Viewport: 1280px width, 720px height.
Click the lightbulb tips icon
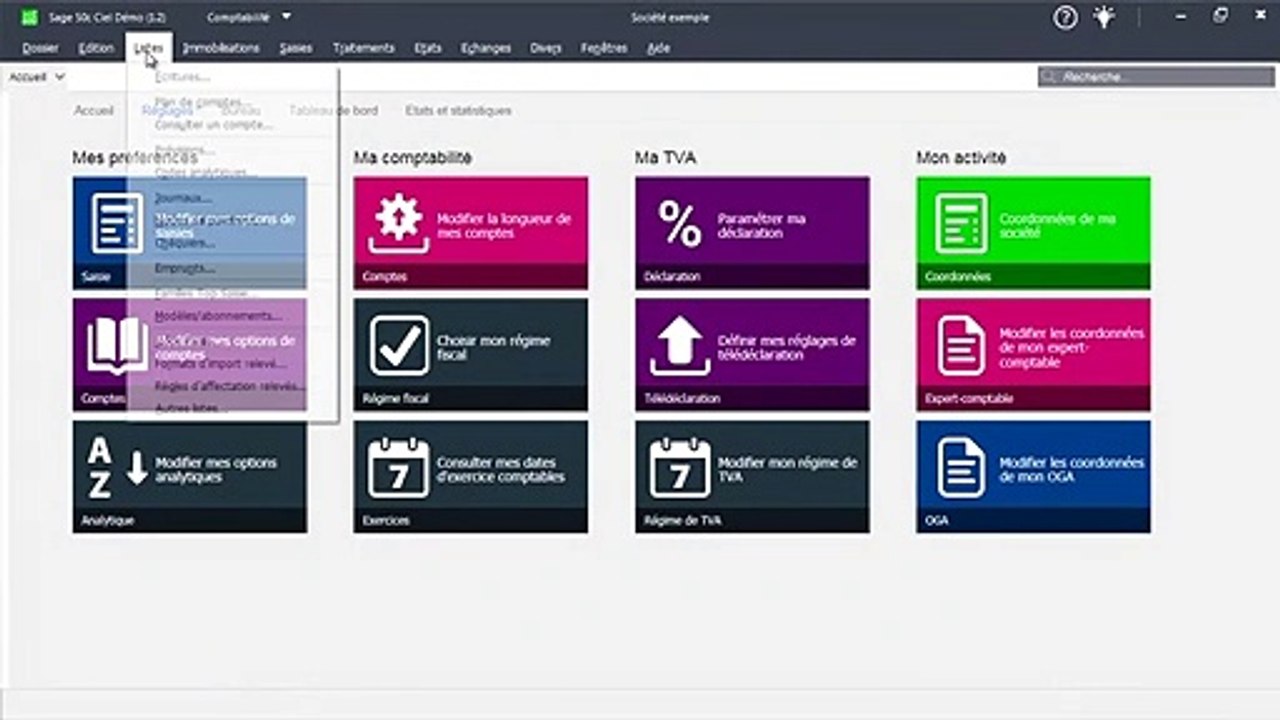tap(1104, 17)
